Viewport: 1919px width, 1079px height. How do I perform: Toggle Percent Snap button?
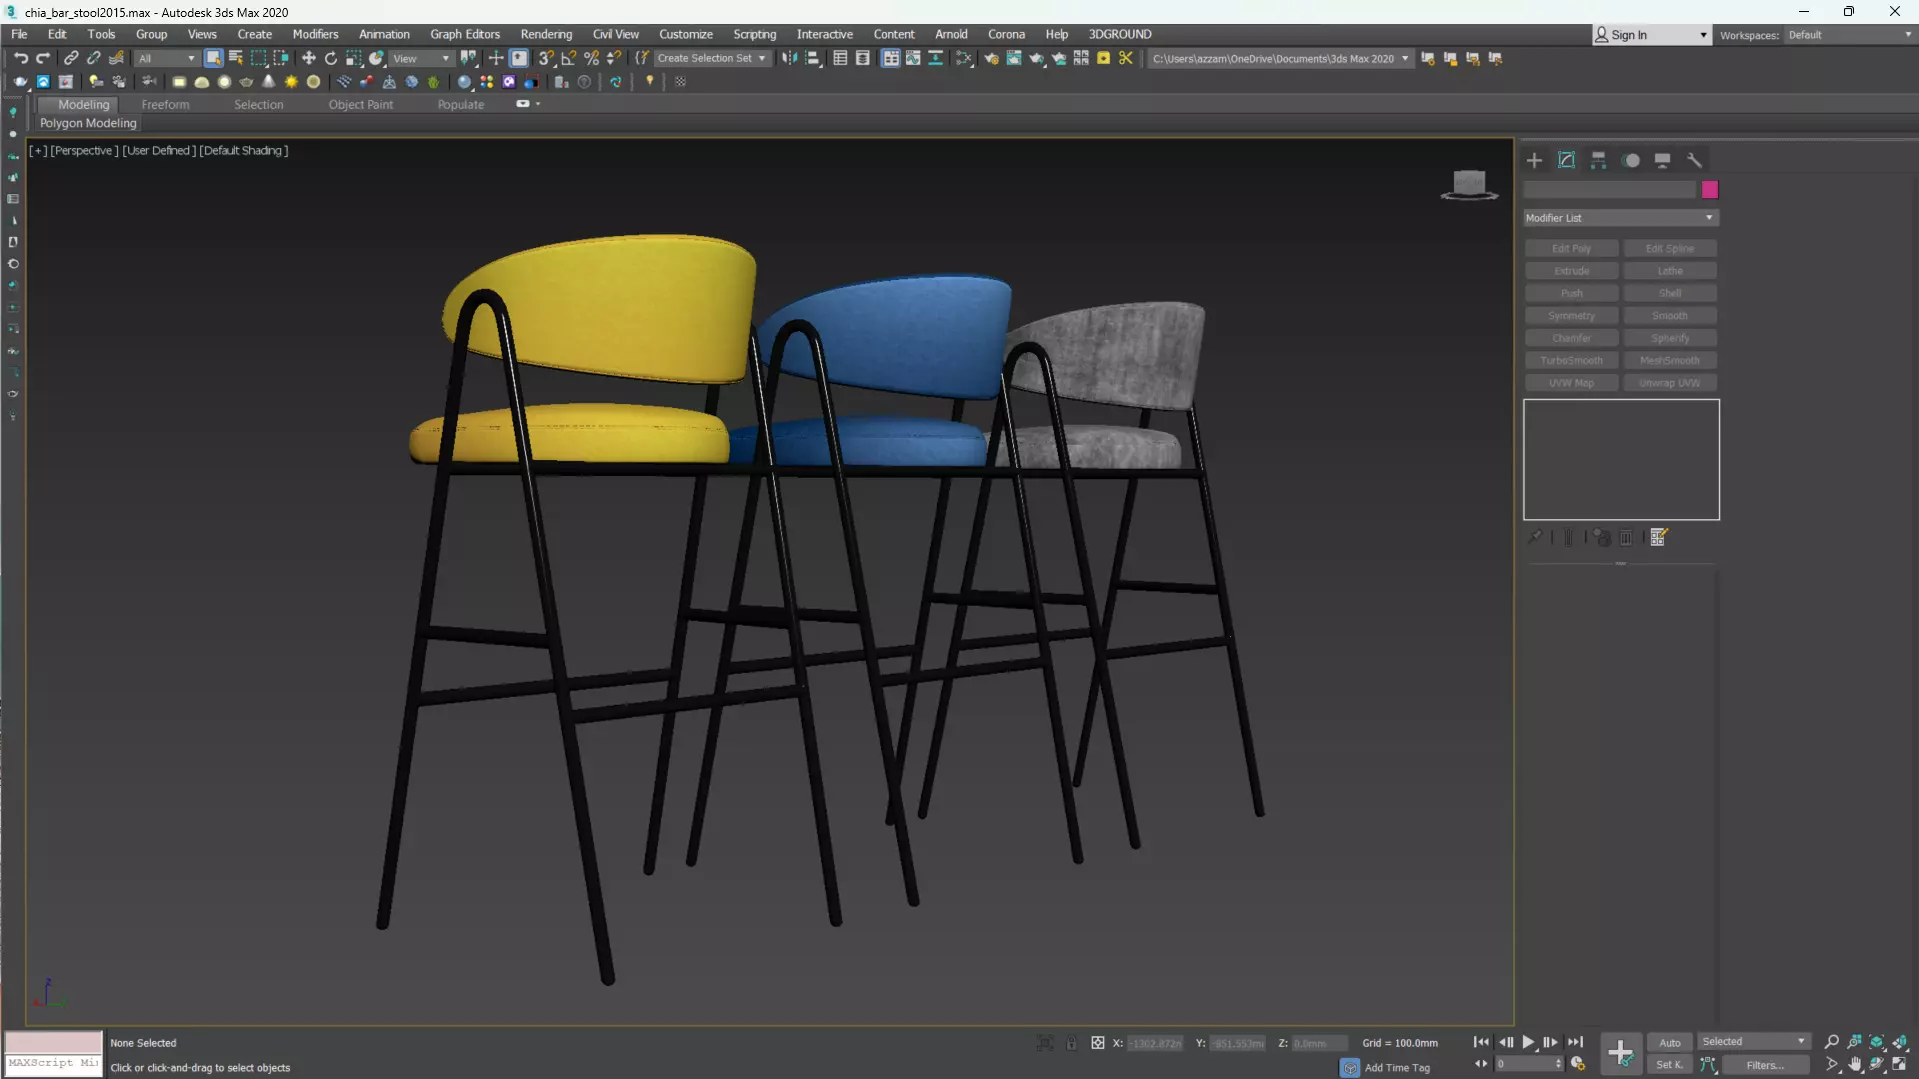click(592, 58)
